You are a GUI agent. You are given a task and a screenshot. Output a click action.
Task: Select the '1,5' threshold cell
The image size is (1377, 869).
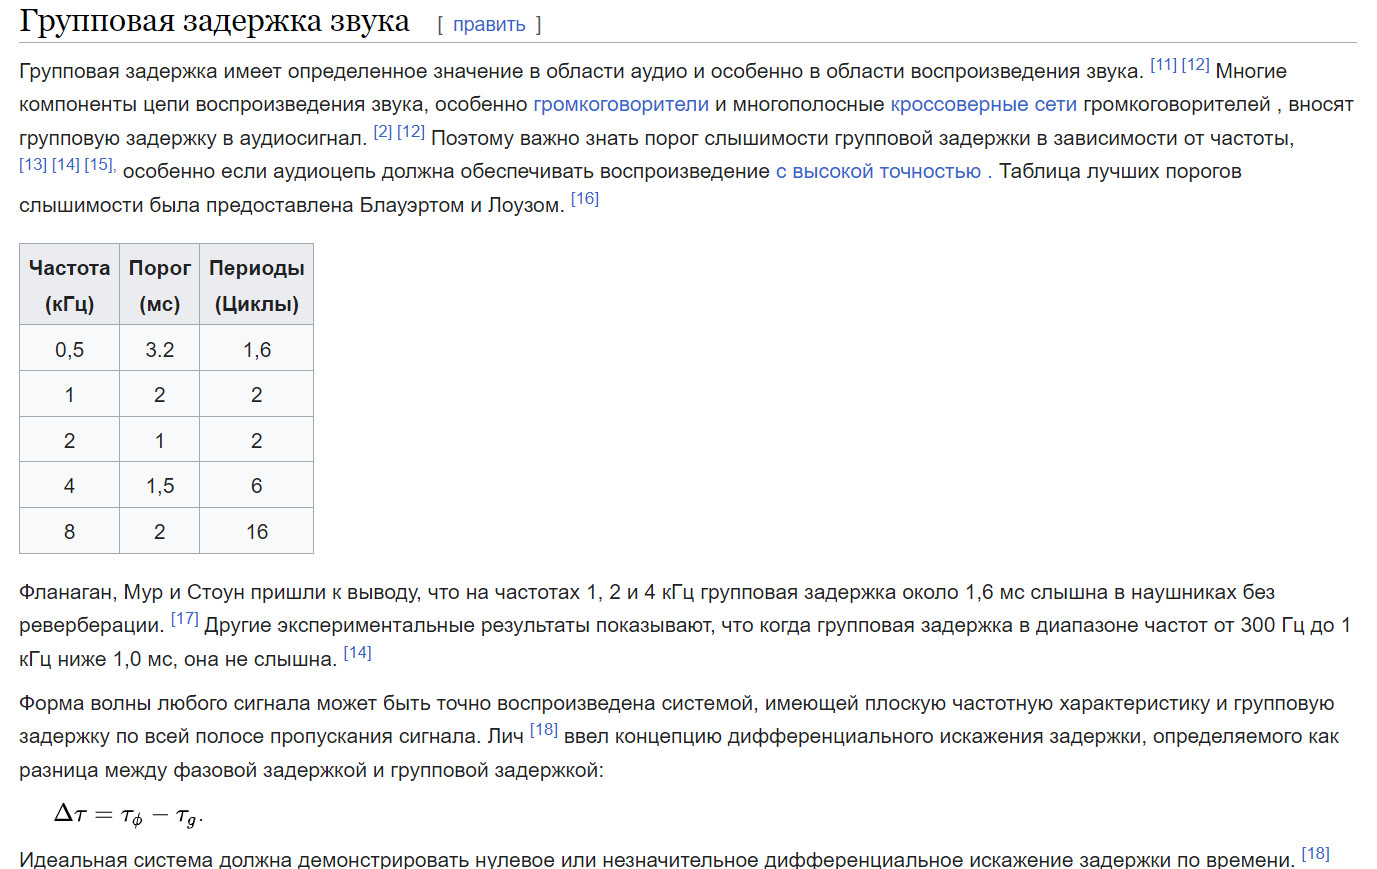point(160,485)
